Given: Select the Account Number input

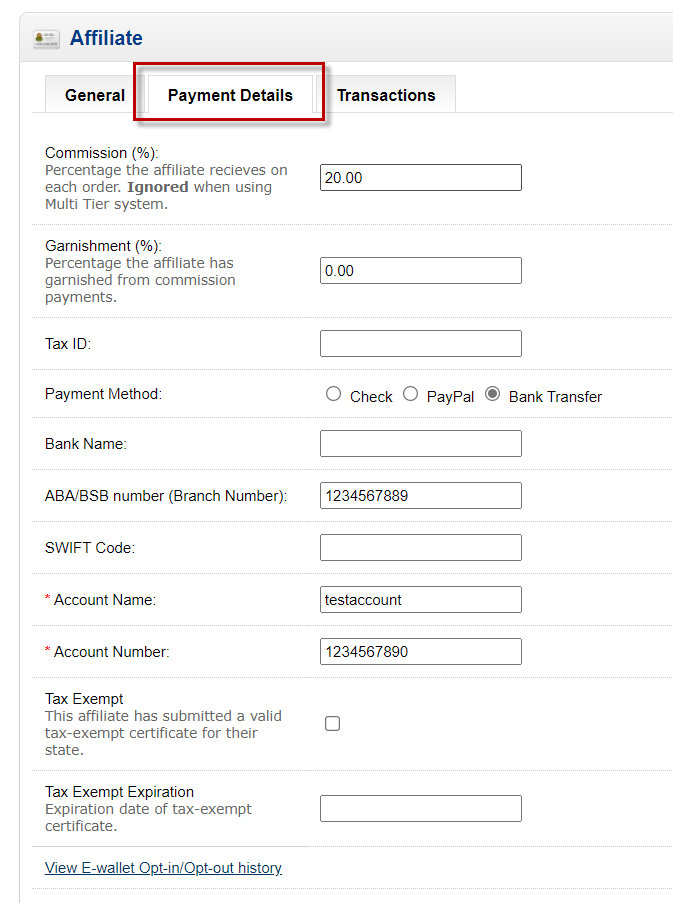Looking at the screenshot, I should tap(421, 651).
